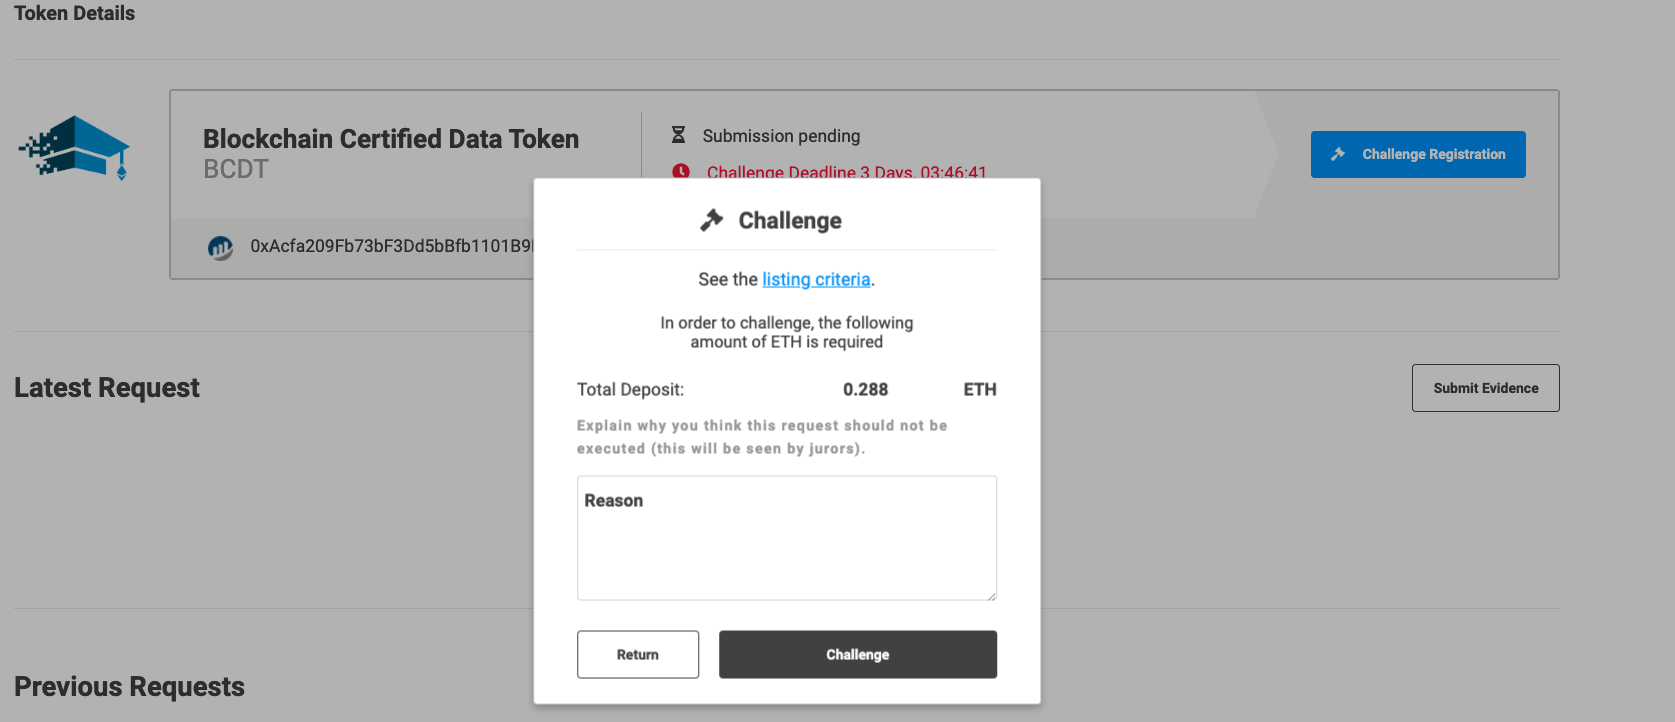Click the gavel icon in the Challenge dialog header
This screenshot has height=722, width=1675.
pyautogui.click(x=712, y=220)
